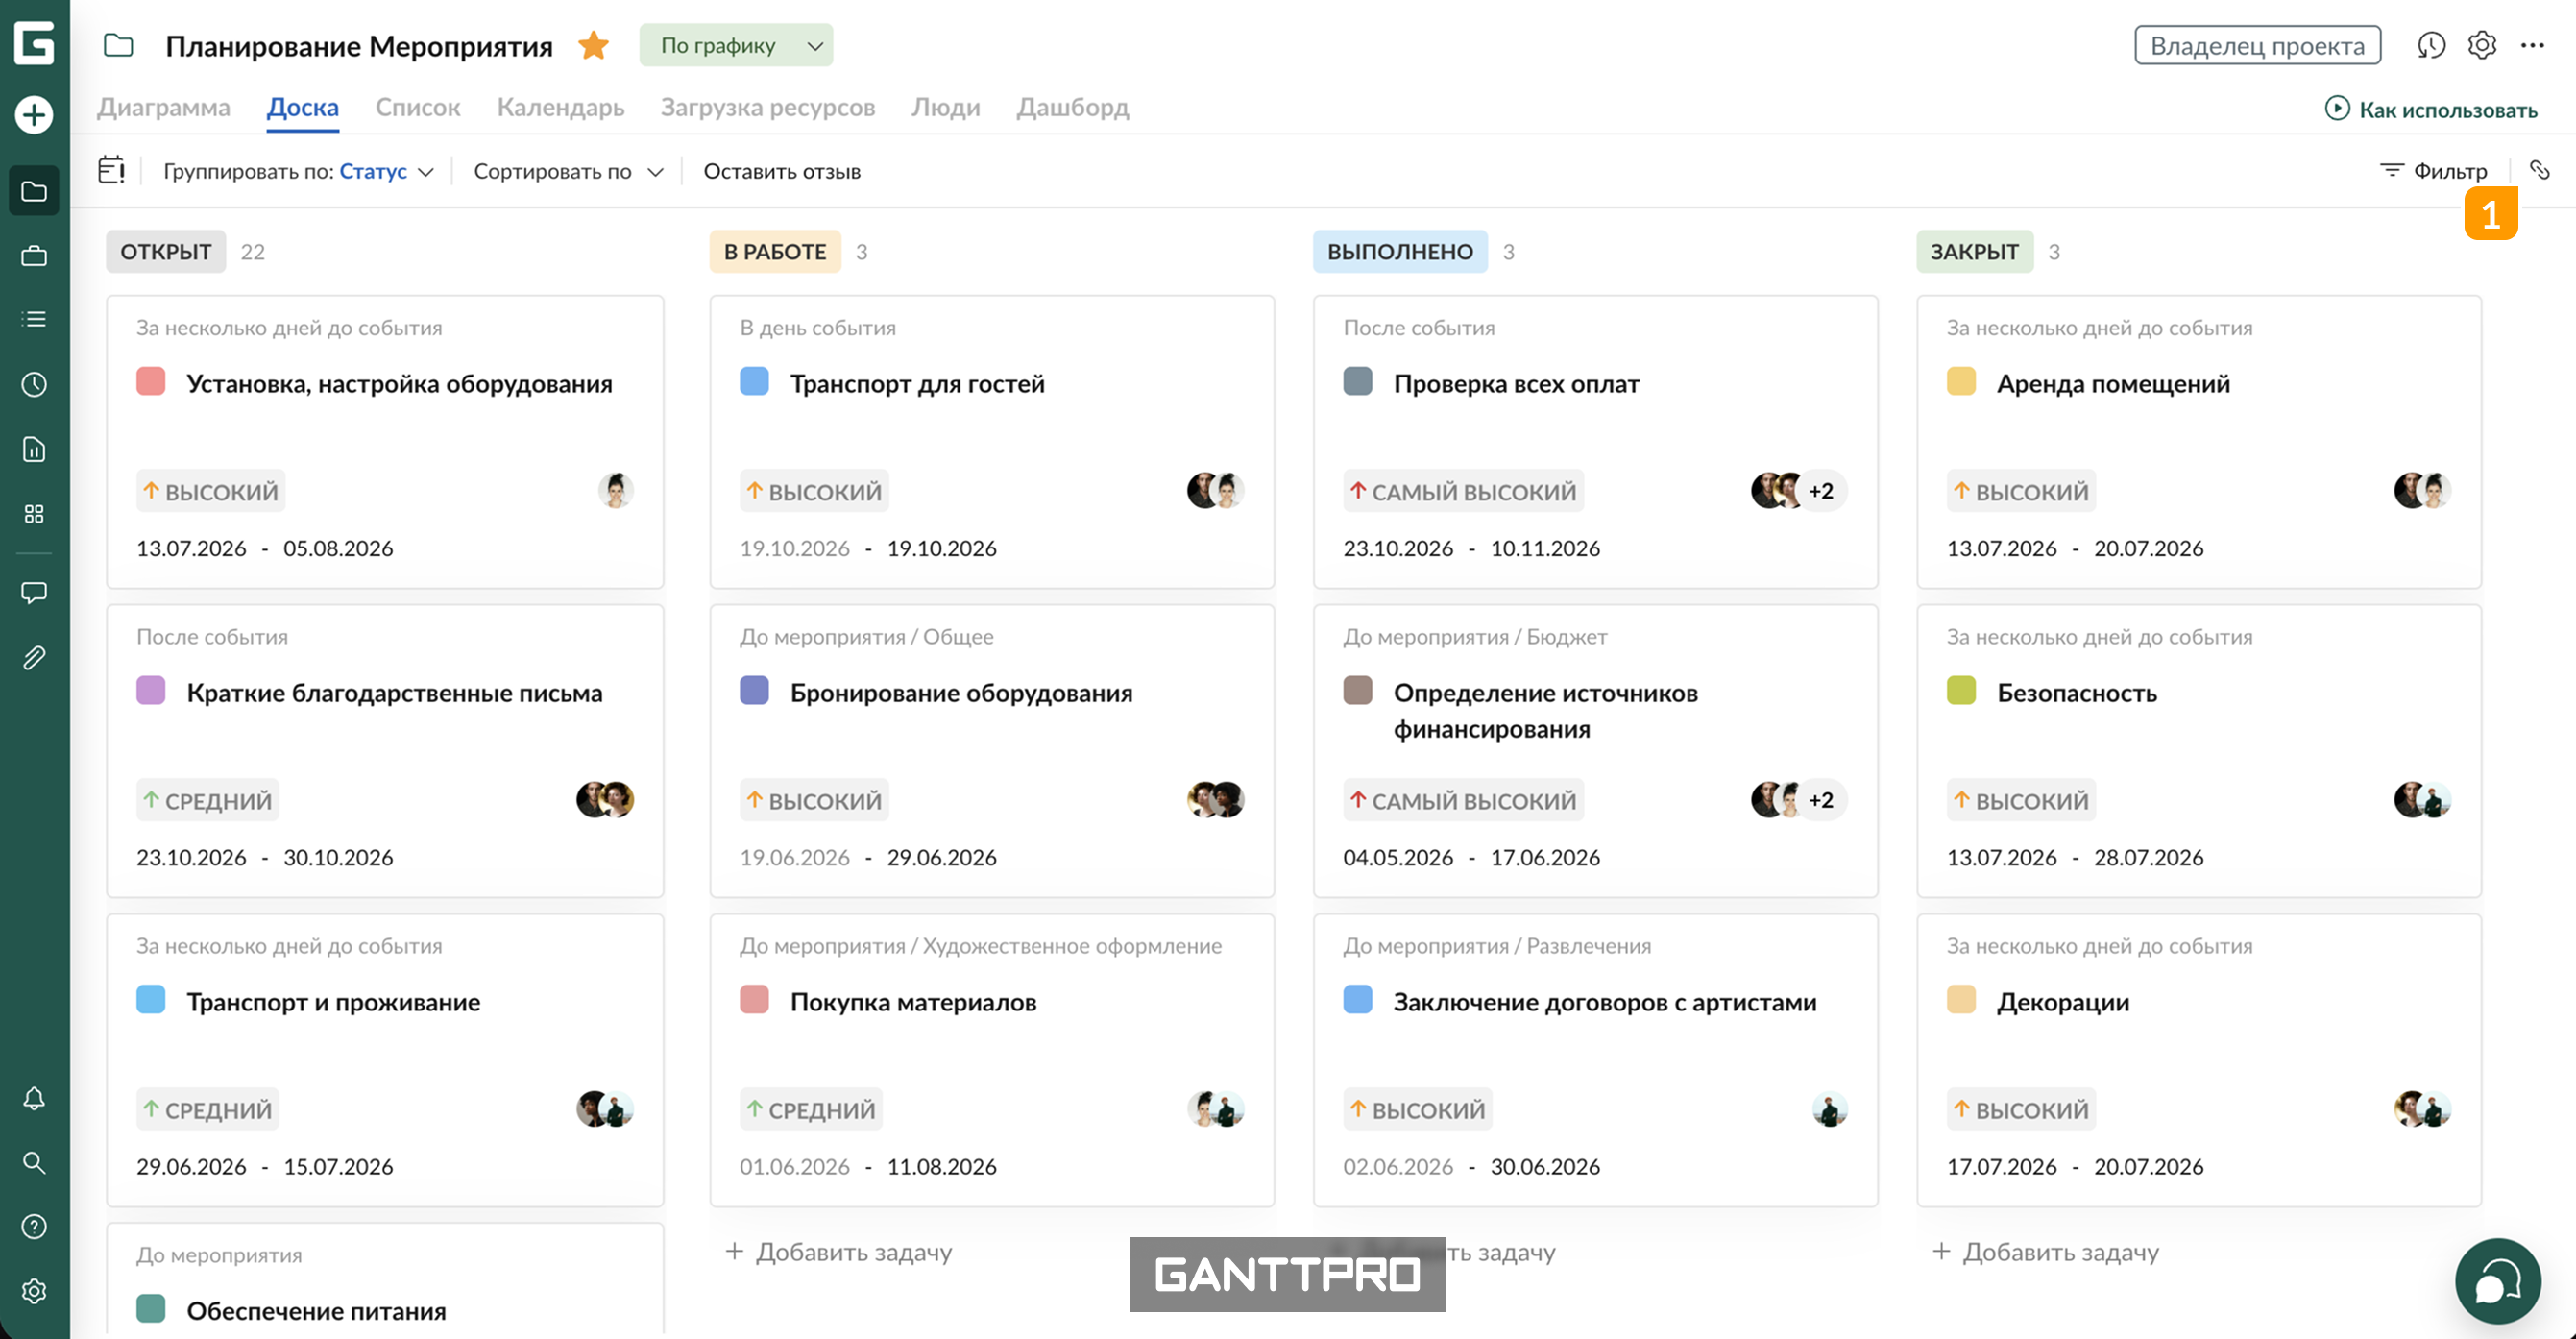This screenshot has width=2576, height=1339.
Task: Switch to the Загрузка ресурсов tab
Action: pos(768,107)
